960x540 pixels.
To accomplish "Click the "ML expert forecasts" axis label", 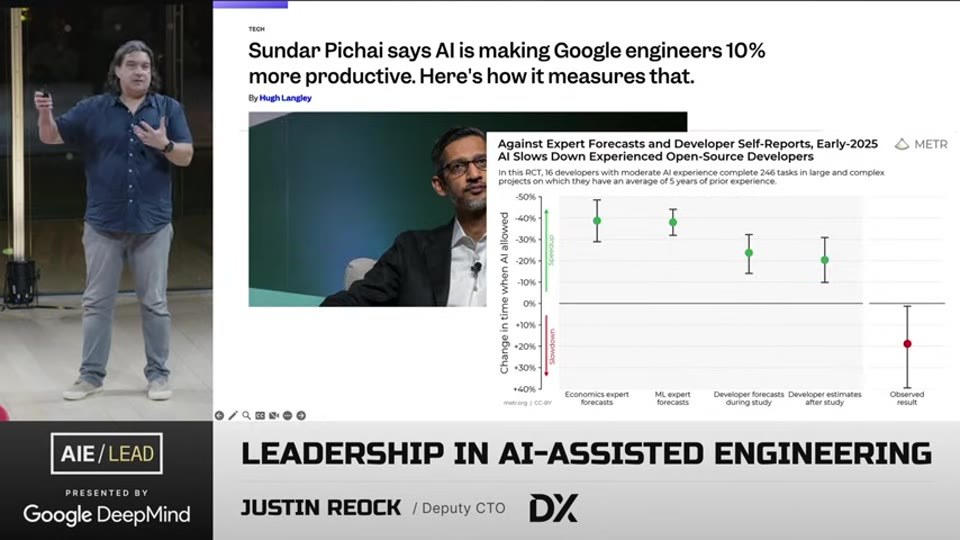I will 673,399.
